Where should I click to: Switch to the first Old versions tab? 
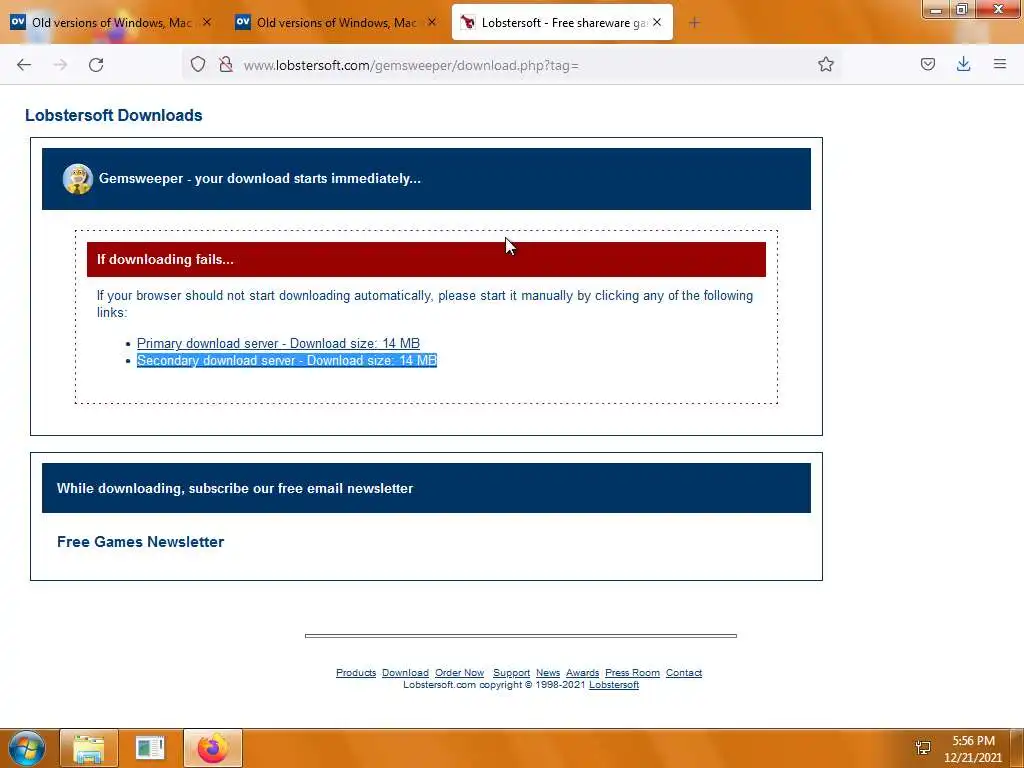pyautogui.click(x=111, y=22)
